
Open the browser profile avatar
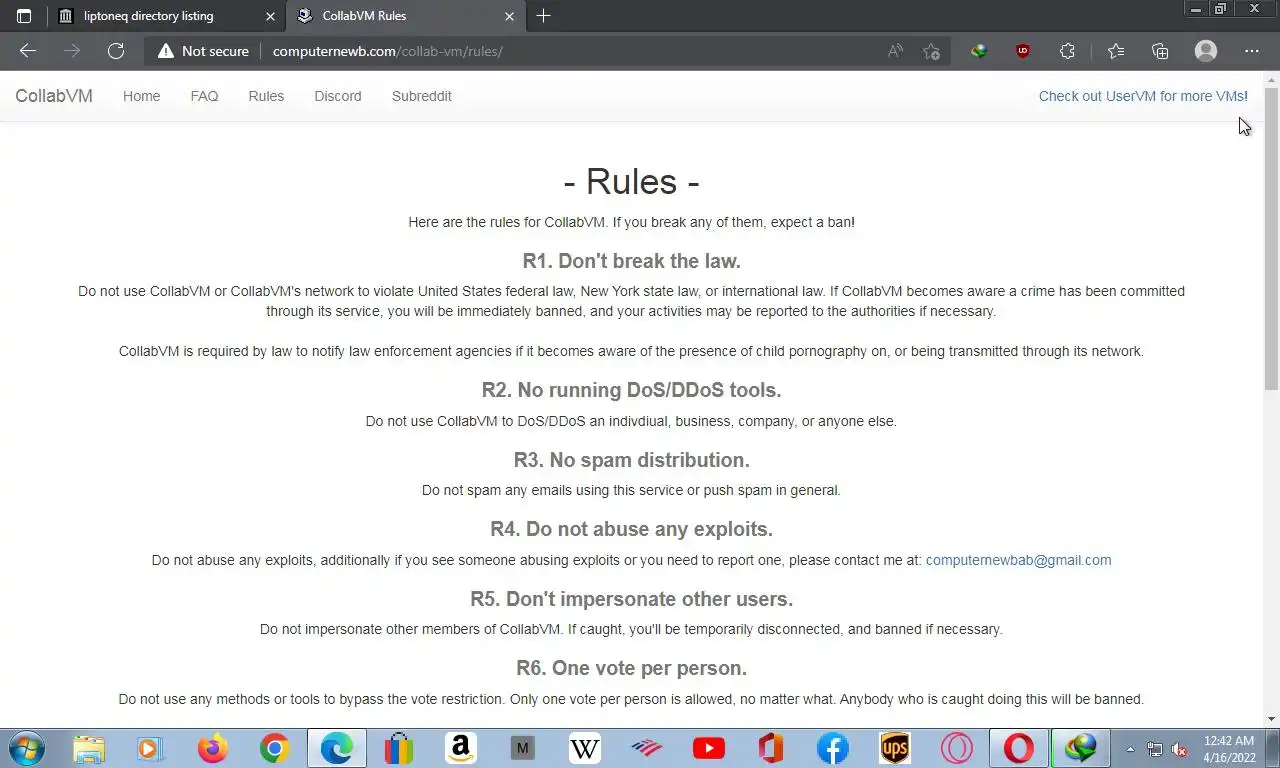[1206, 51]
